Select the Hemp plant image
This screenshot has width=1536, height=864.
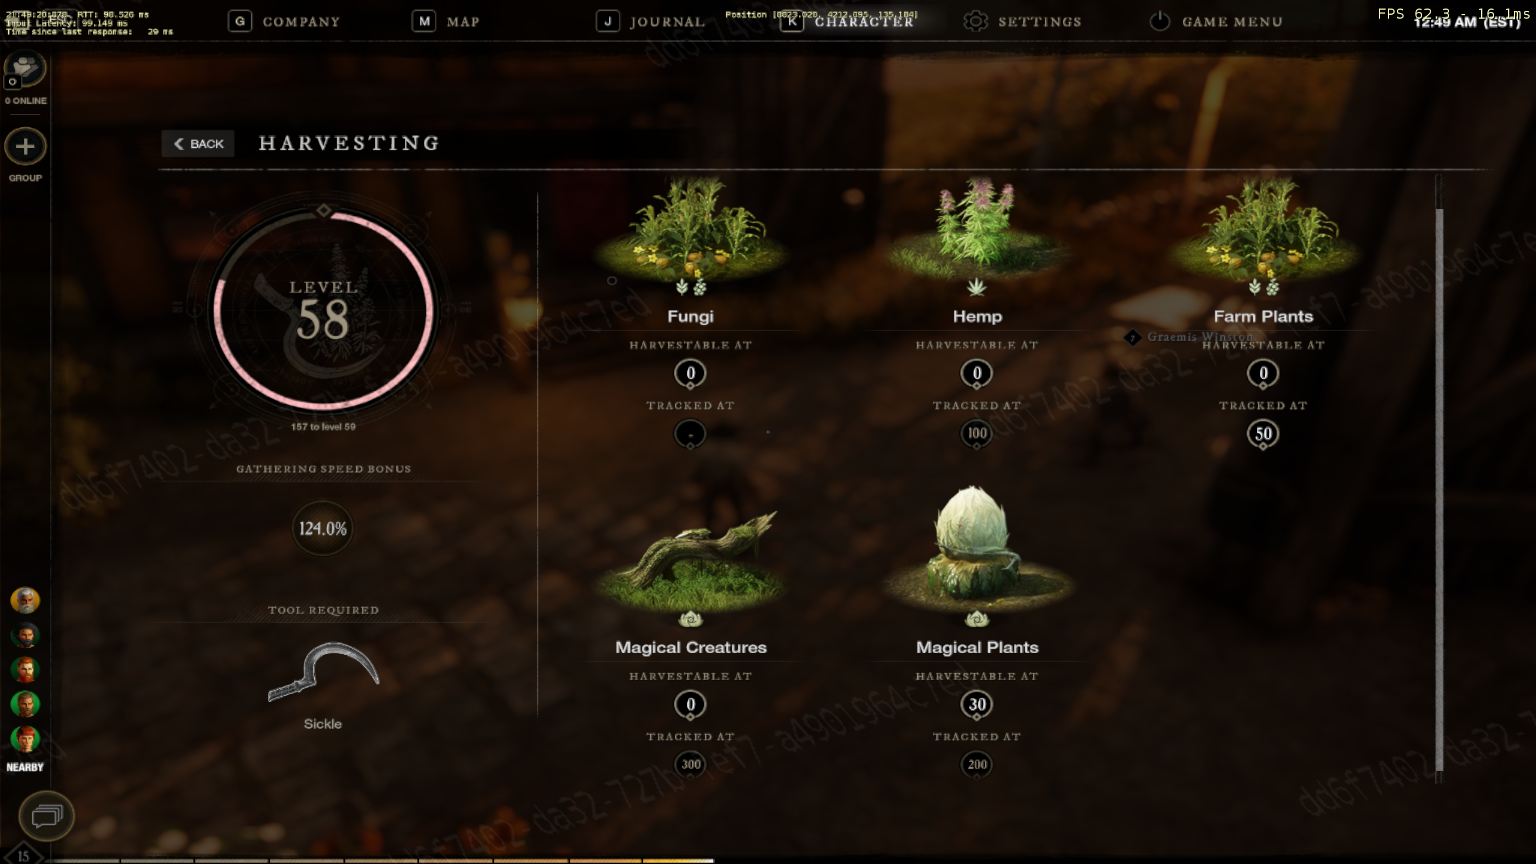[x=976, y=227]
